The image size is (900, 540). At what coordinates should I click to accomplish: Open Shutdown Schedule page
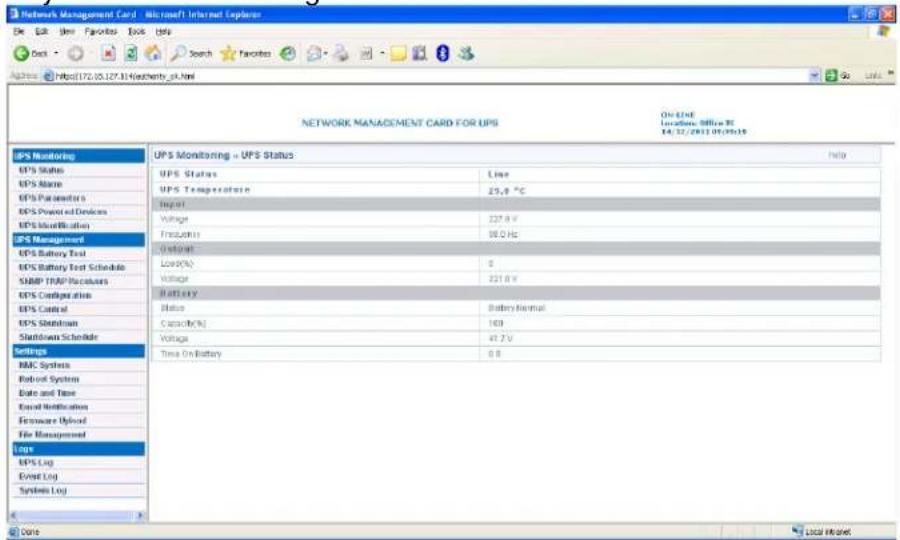59,337
